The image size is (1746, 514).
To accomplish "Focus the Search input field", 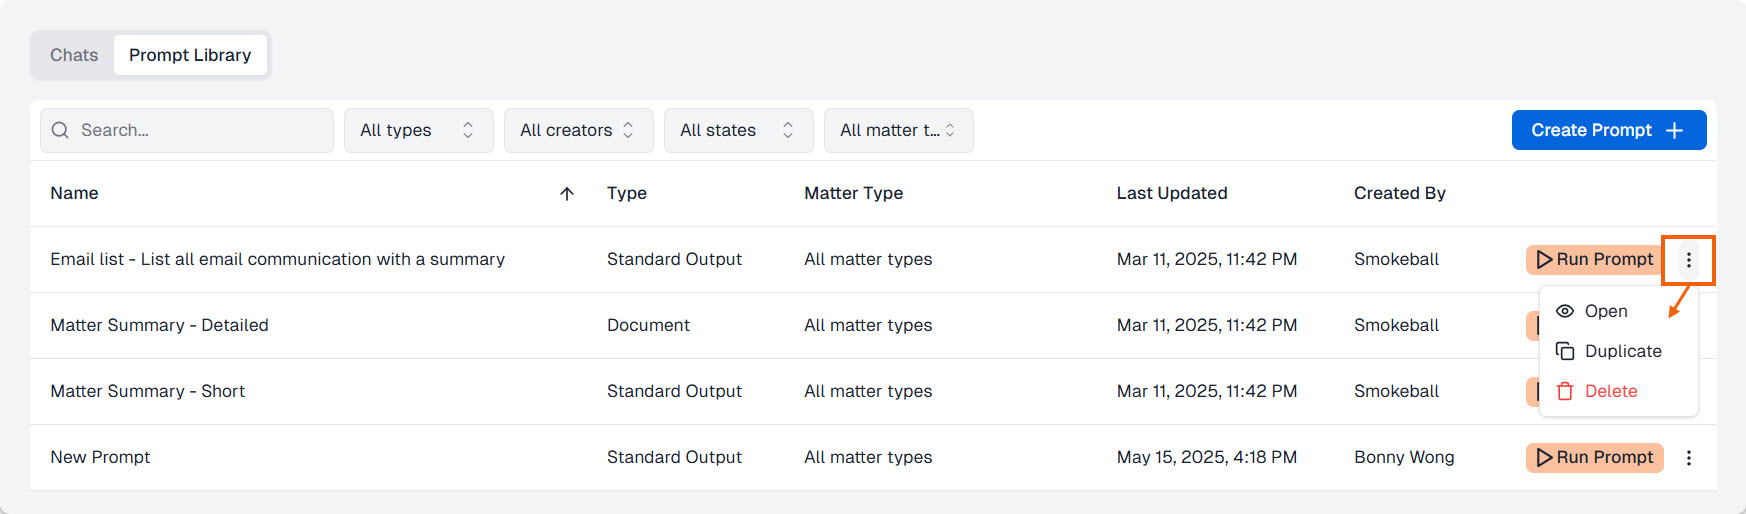I will click(187, 130).
